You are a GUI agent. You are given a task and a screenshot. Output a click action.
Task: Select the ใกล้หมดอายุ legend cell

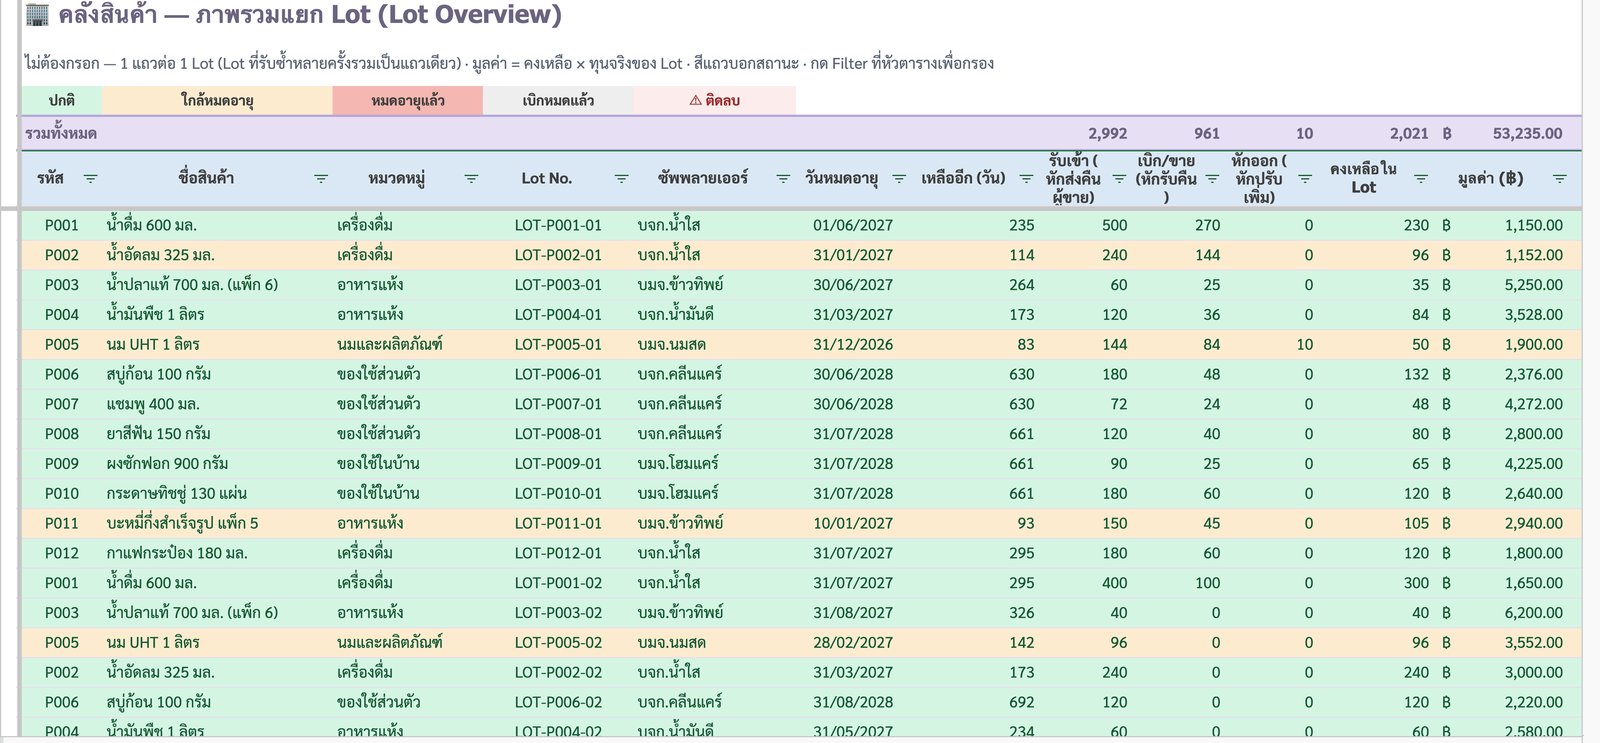click(217, 101)
